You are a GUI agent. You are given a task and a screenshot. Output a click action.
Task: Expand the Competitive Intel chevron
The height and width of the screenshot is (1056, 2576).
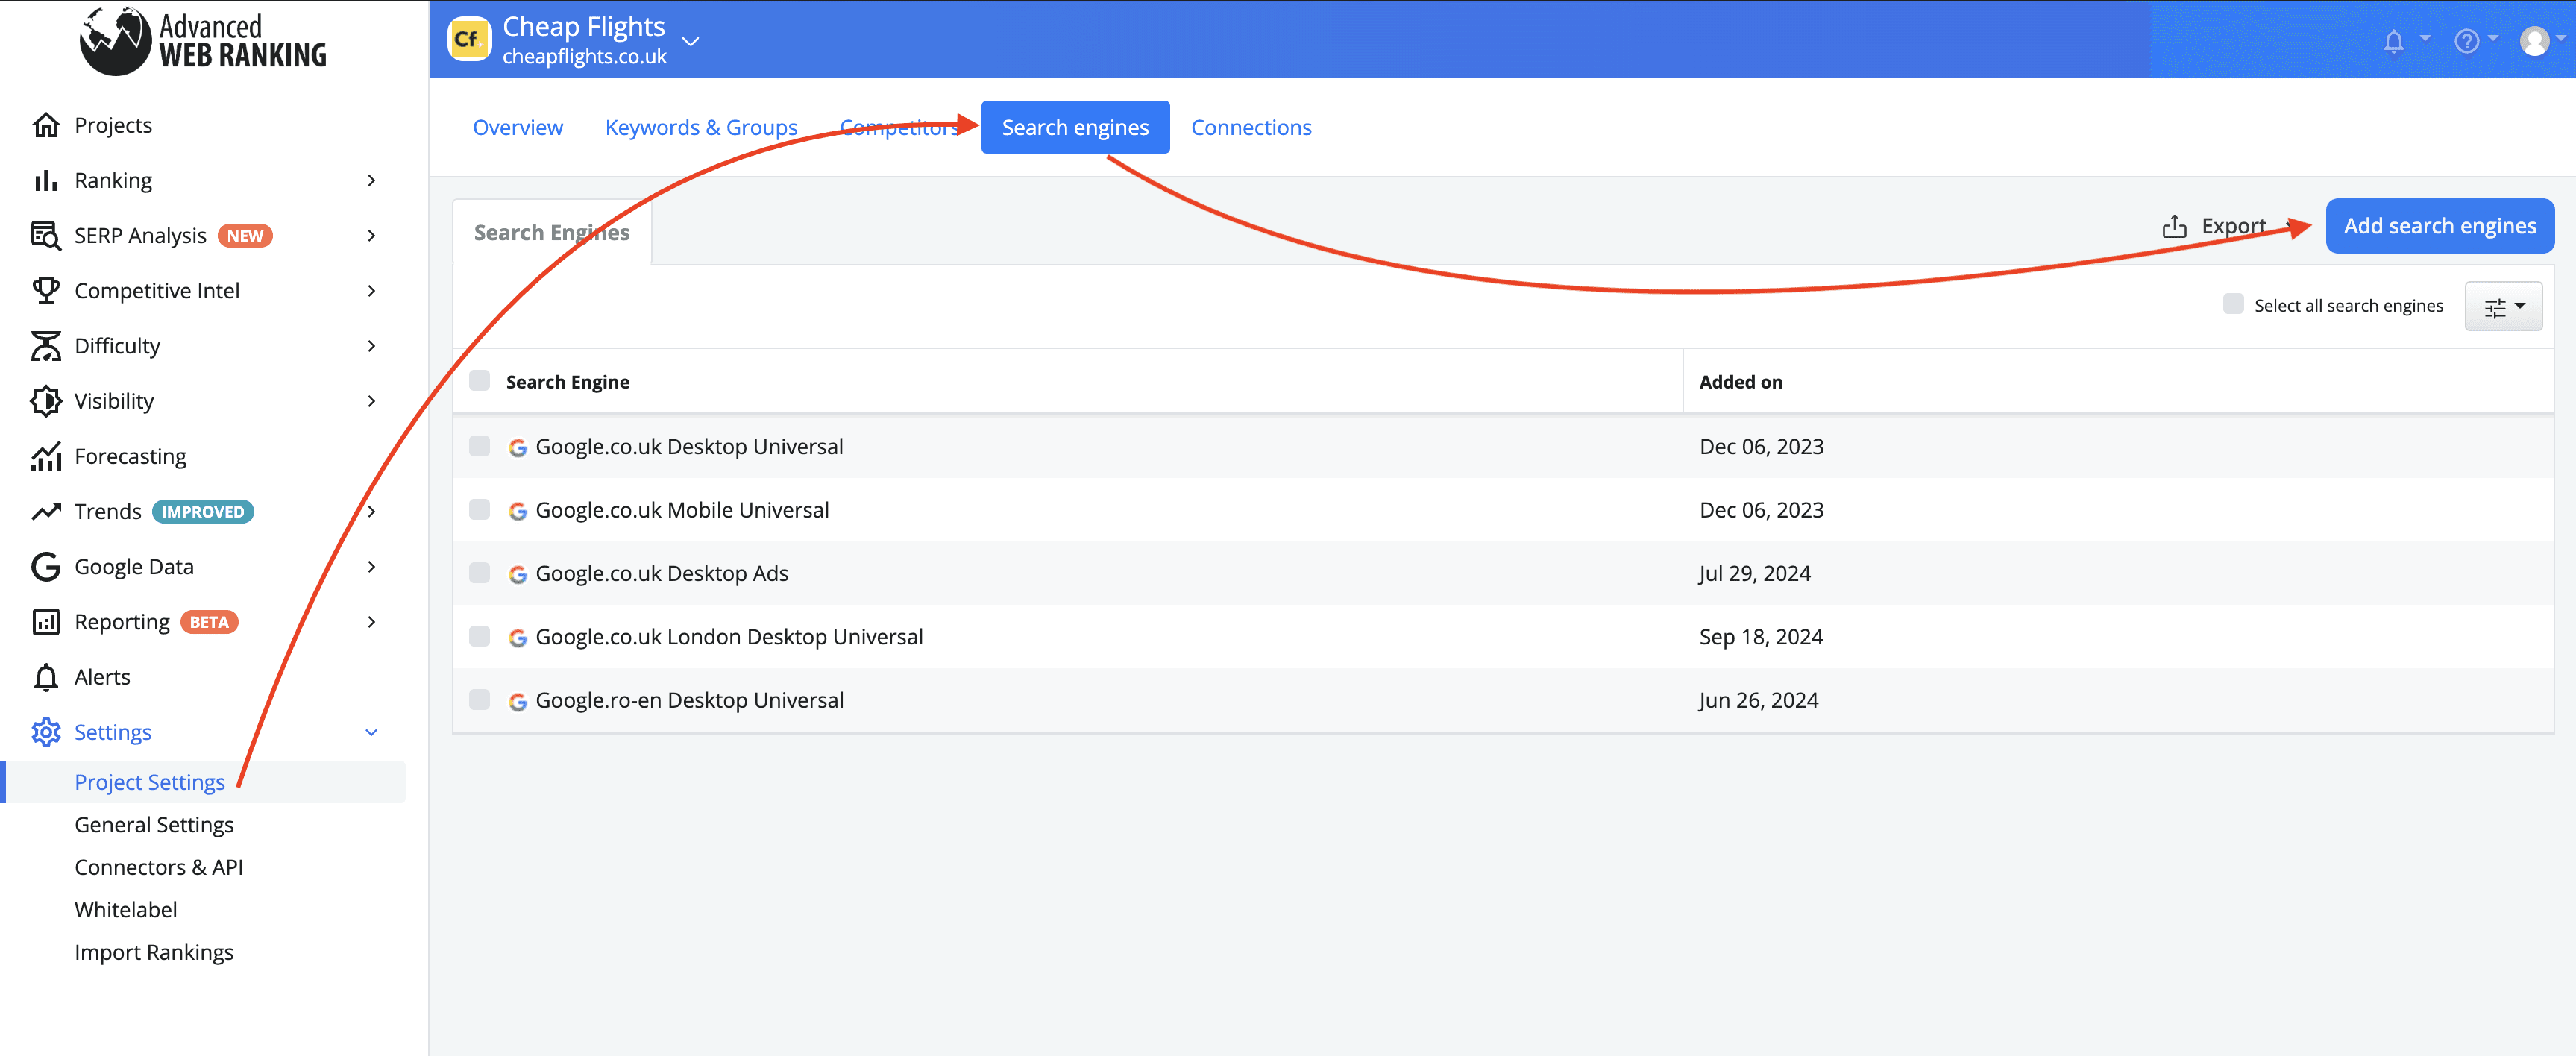tap(371, 290)
